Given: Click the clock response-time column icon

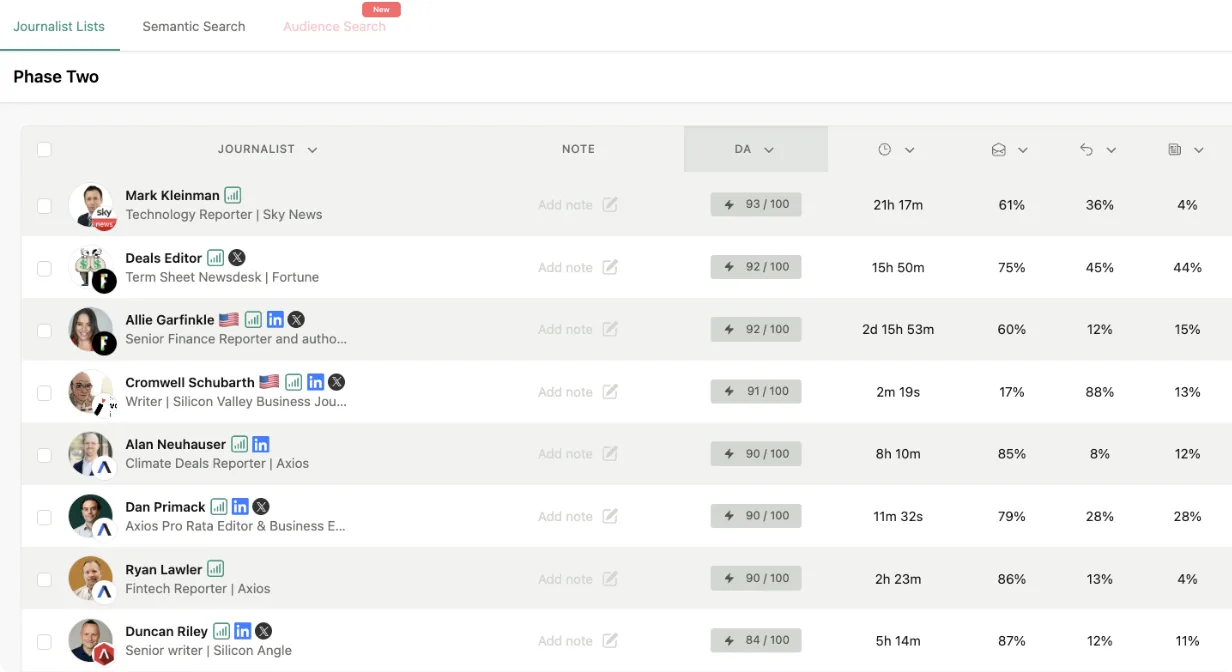Looking at the screenshot, I should (884, 149).
